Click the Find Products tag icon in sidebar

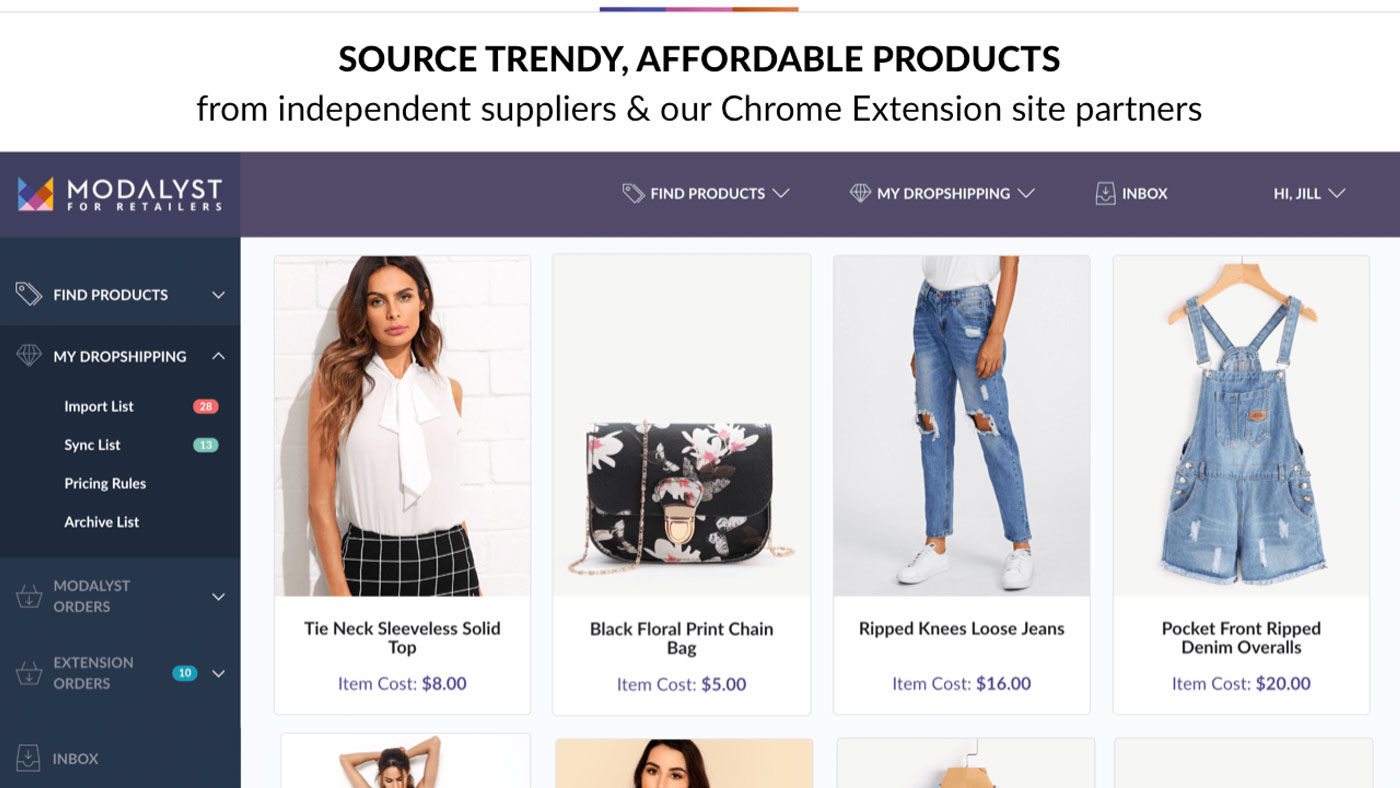[x=29, y=295]
